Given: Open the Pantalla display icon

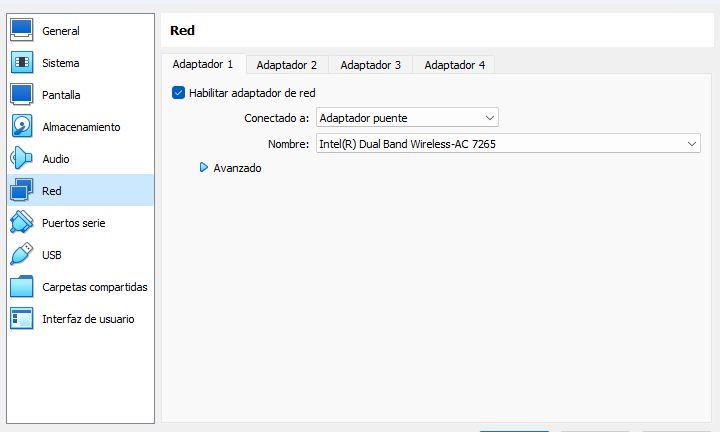Looking at the screenshot, I should coord(22,95).
